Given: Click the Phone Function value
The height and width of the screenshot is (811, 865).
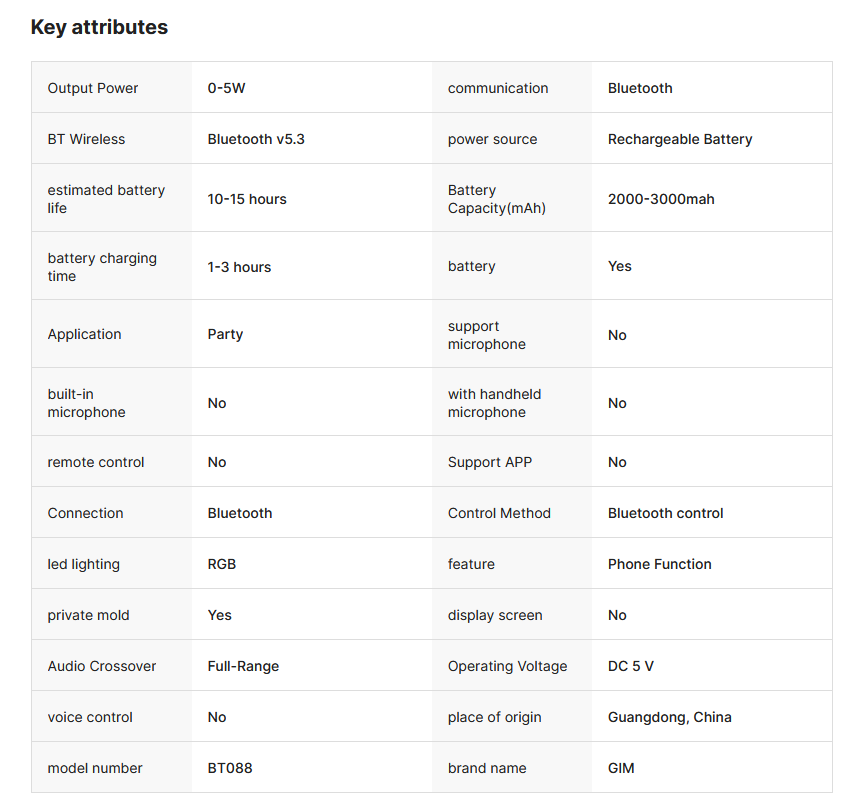Looking at the screenshot, I should (660, 564).
